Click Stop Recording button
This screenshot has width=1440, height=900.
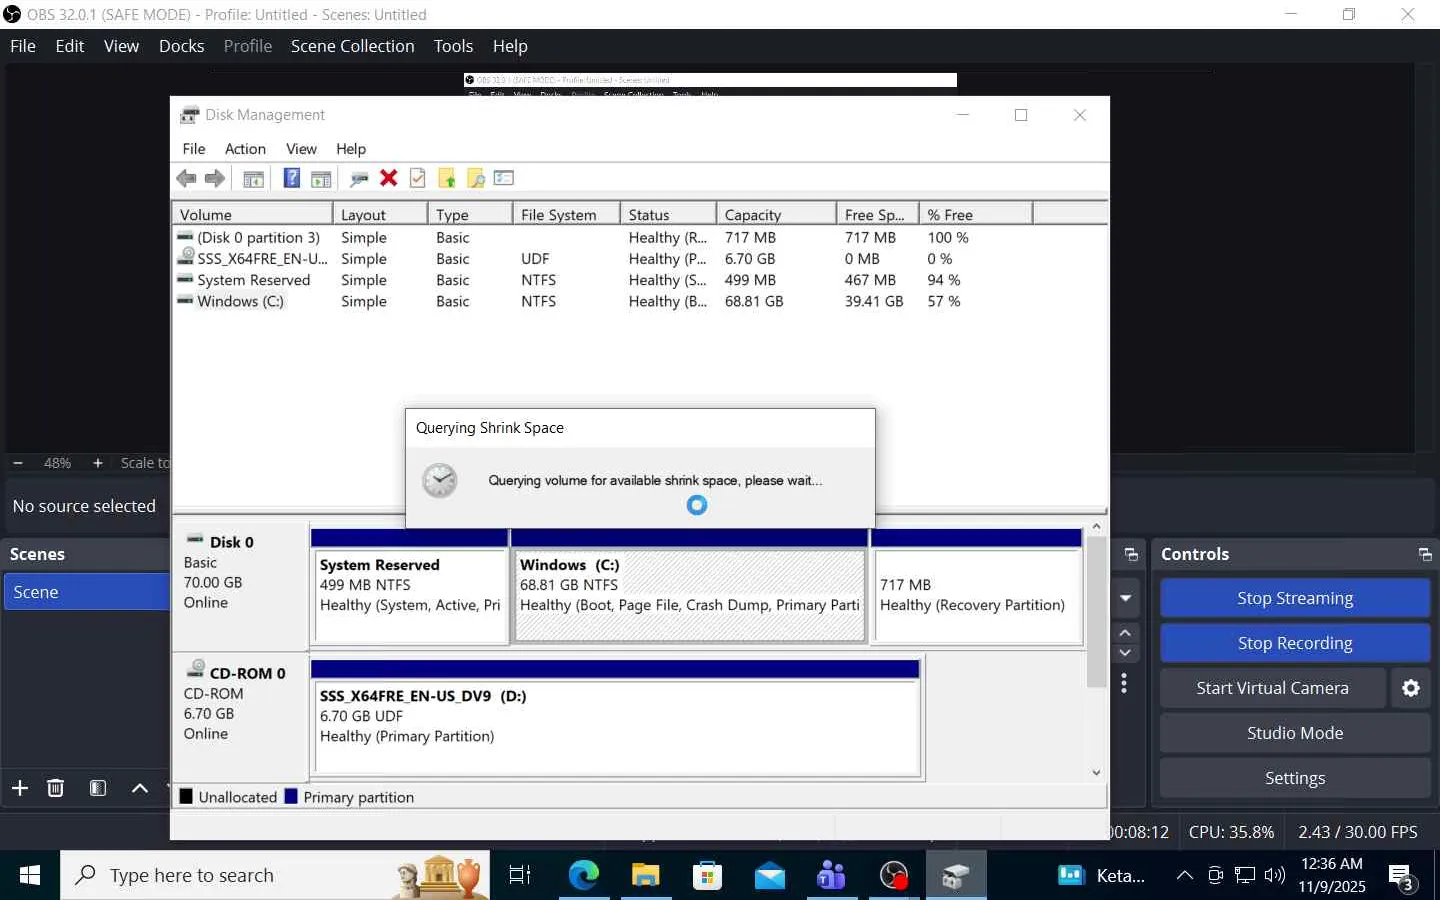click(1295, 643)
